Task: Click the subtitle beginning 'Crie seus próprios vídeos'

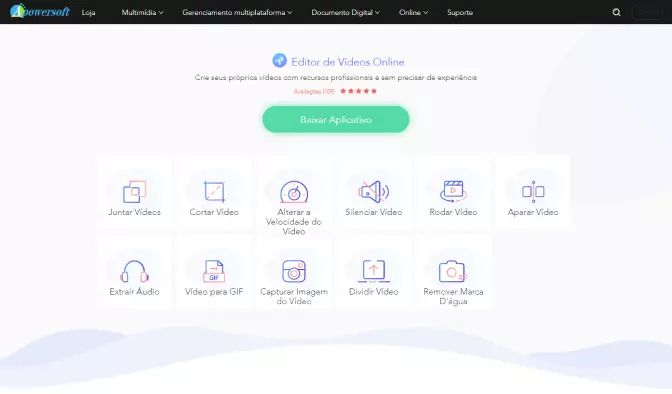Action: (336, 78)
